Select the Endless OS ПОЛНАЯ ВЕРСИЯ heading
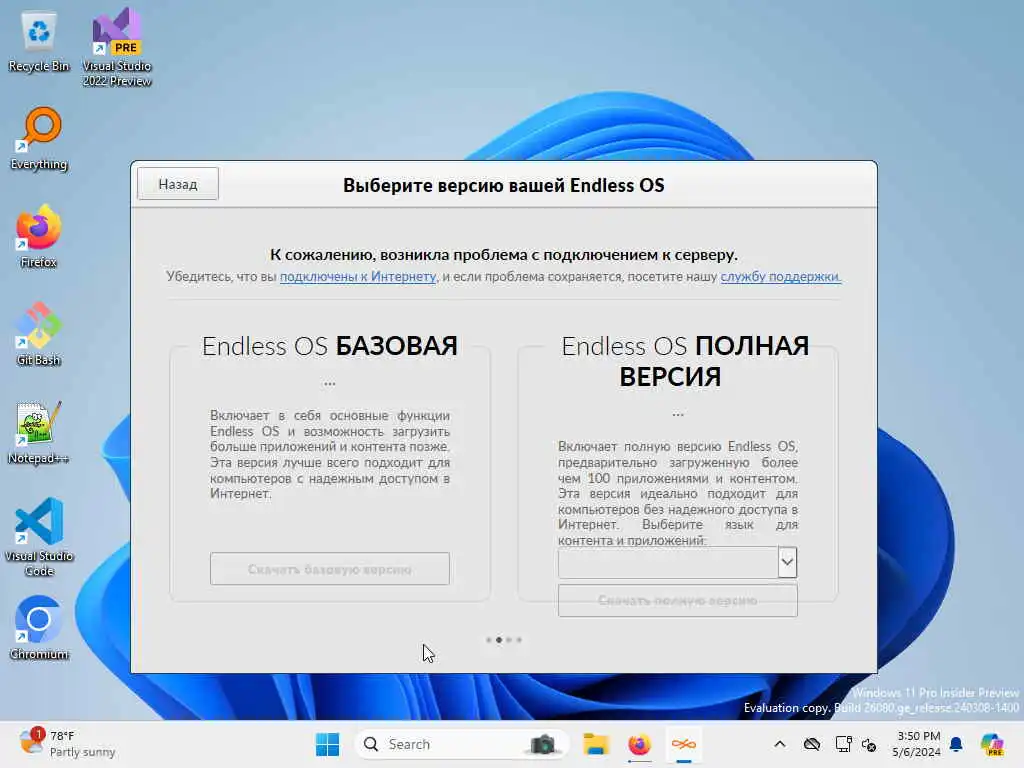 [685, 361]
